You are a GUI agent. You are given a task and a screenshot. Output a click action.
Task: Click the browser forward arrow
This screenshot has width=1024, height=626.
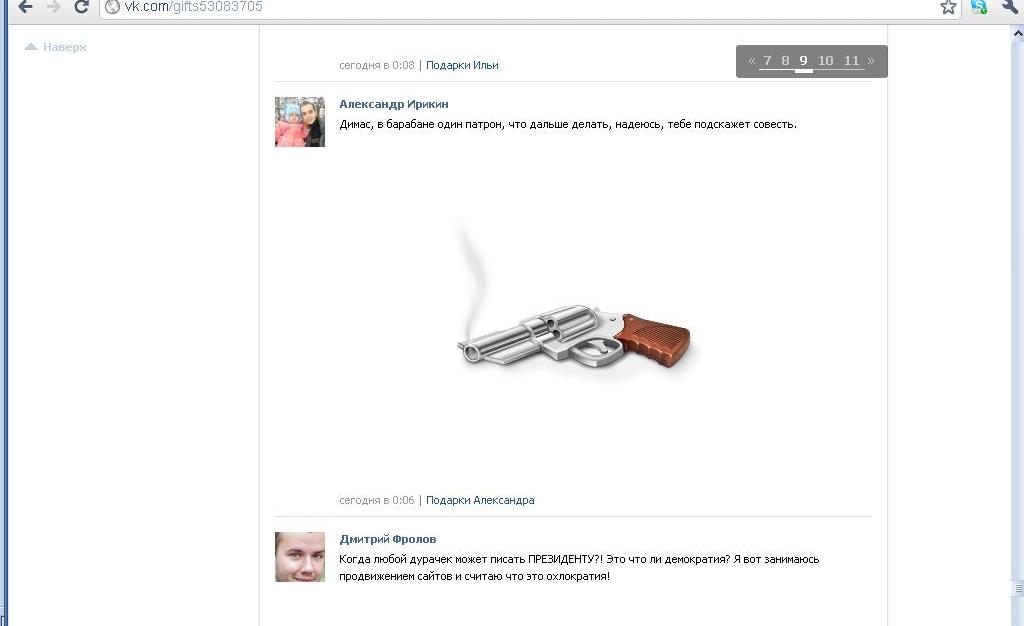point(54,7)
